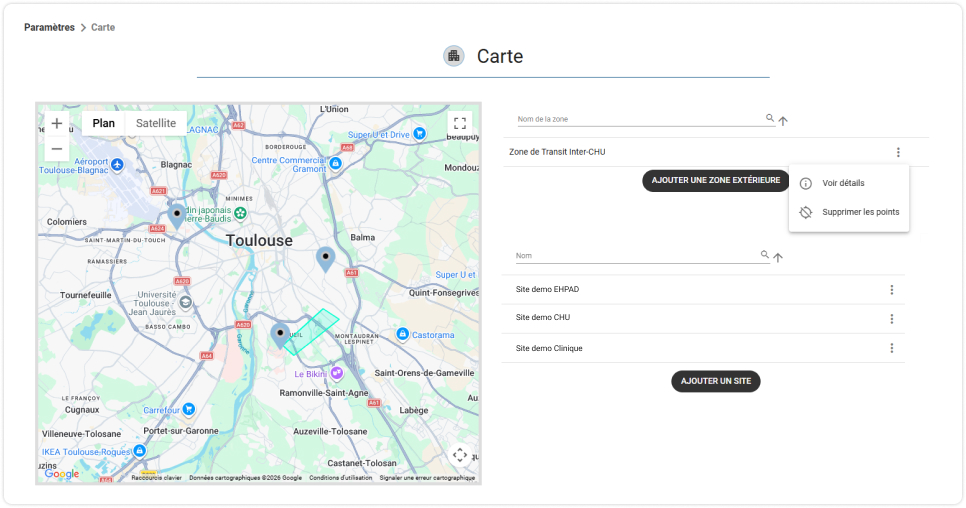This screenshot has height=508, width=966.
Task: Select Site demo CHU row
Action: 703,318
